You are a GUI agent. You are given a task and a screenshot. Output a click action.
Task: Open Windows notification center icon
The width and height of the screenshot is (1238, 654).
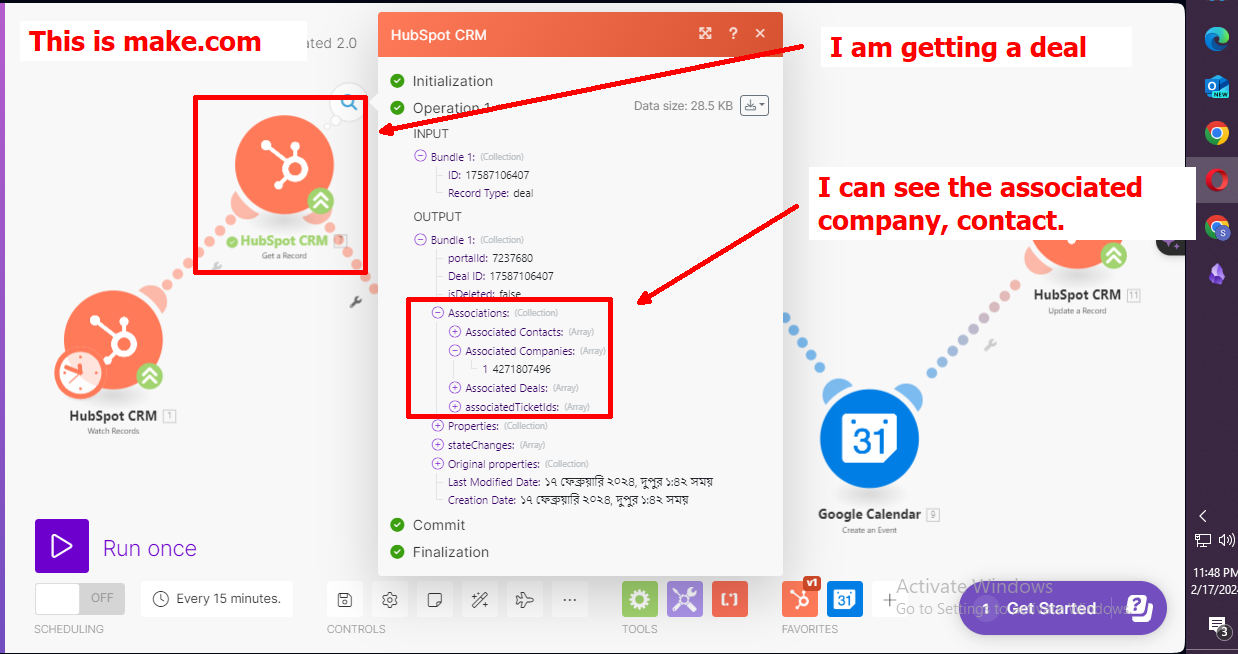click(x=1217, y=626)
